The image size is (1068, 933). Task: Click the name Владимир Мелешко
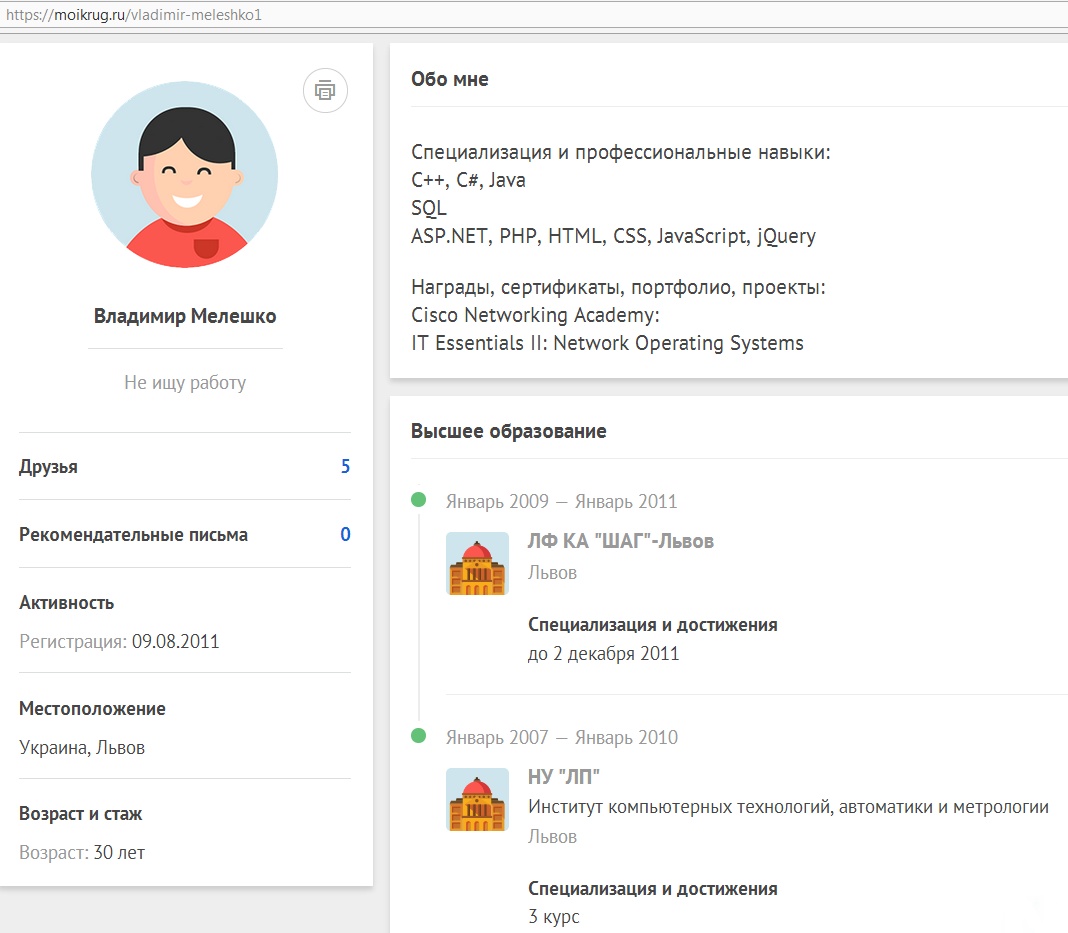185,316
